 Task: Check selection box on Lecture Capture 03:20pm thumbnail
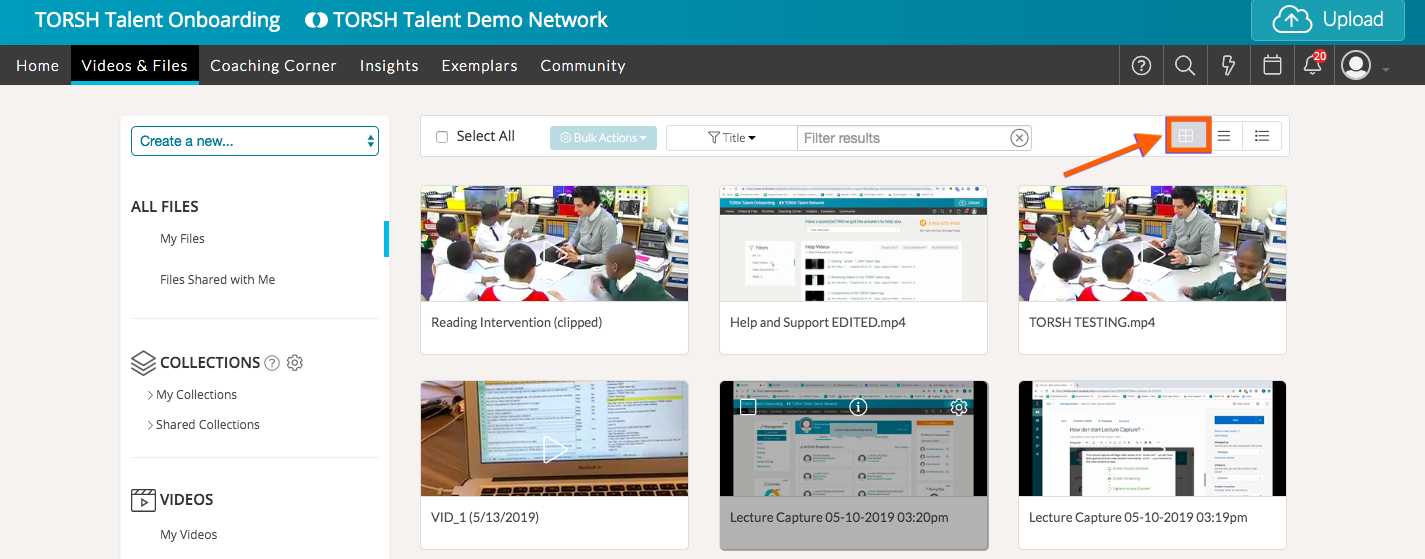click(747, 406)
